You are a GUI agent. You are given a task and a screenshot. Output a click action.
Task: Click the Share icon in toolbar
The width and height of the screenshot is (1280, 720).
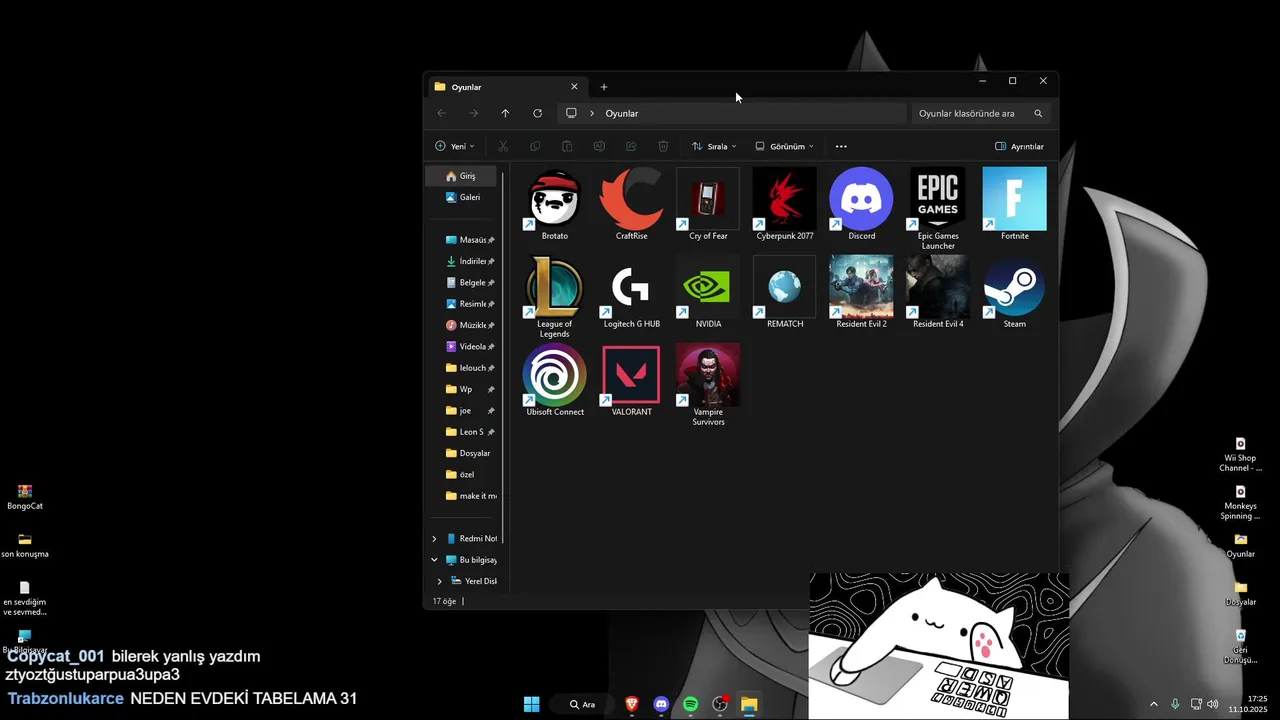pos(631,146)
